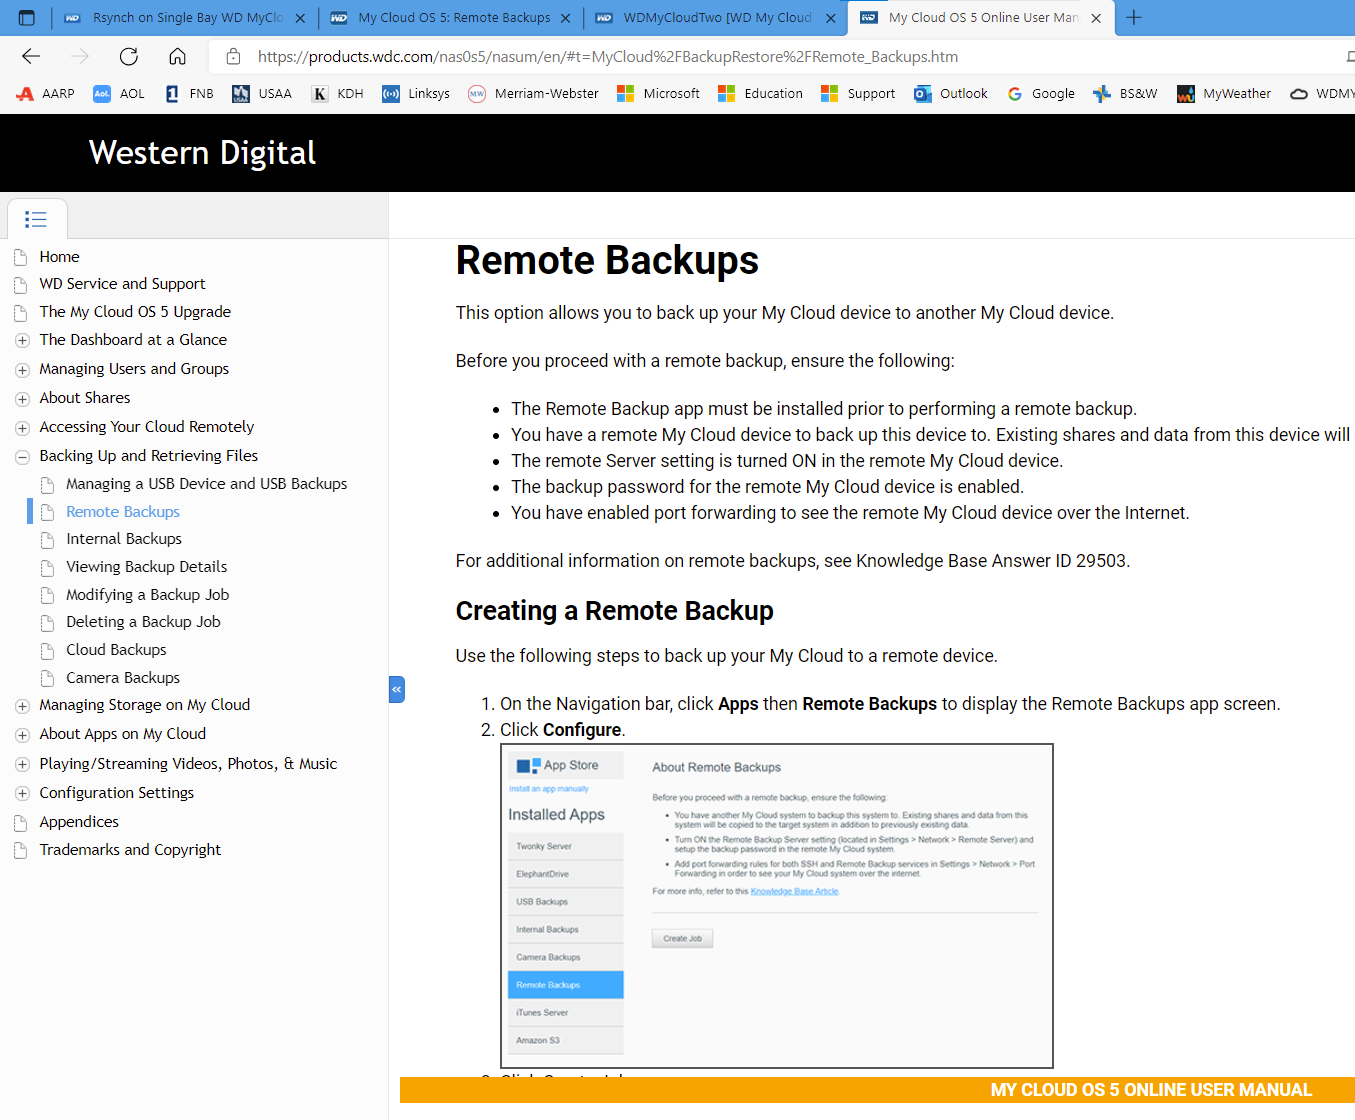This screenshot has width=1355, height=1120.
Task: Open the AARP bookmark
Action: (x=46, y=94)
